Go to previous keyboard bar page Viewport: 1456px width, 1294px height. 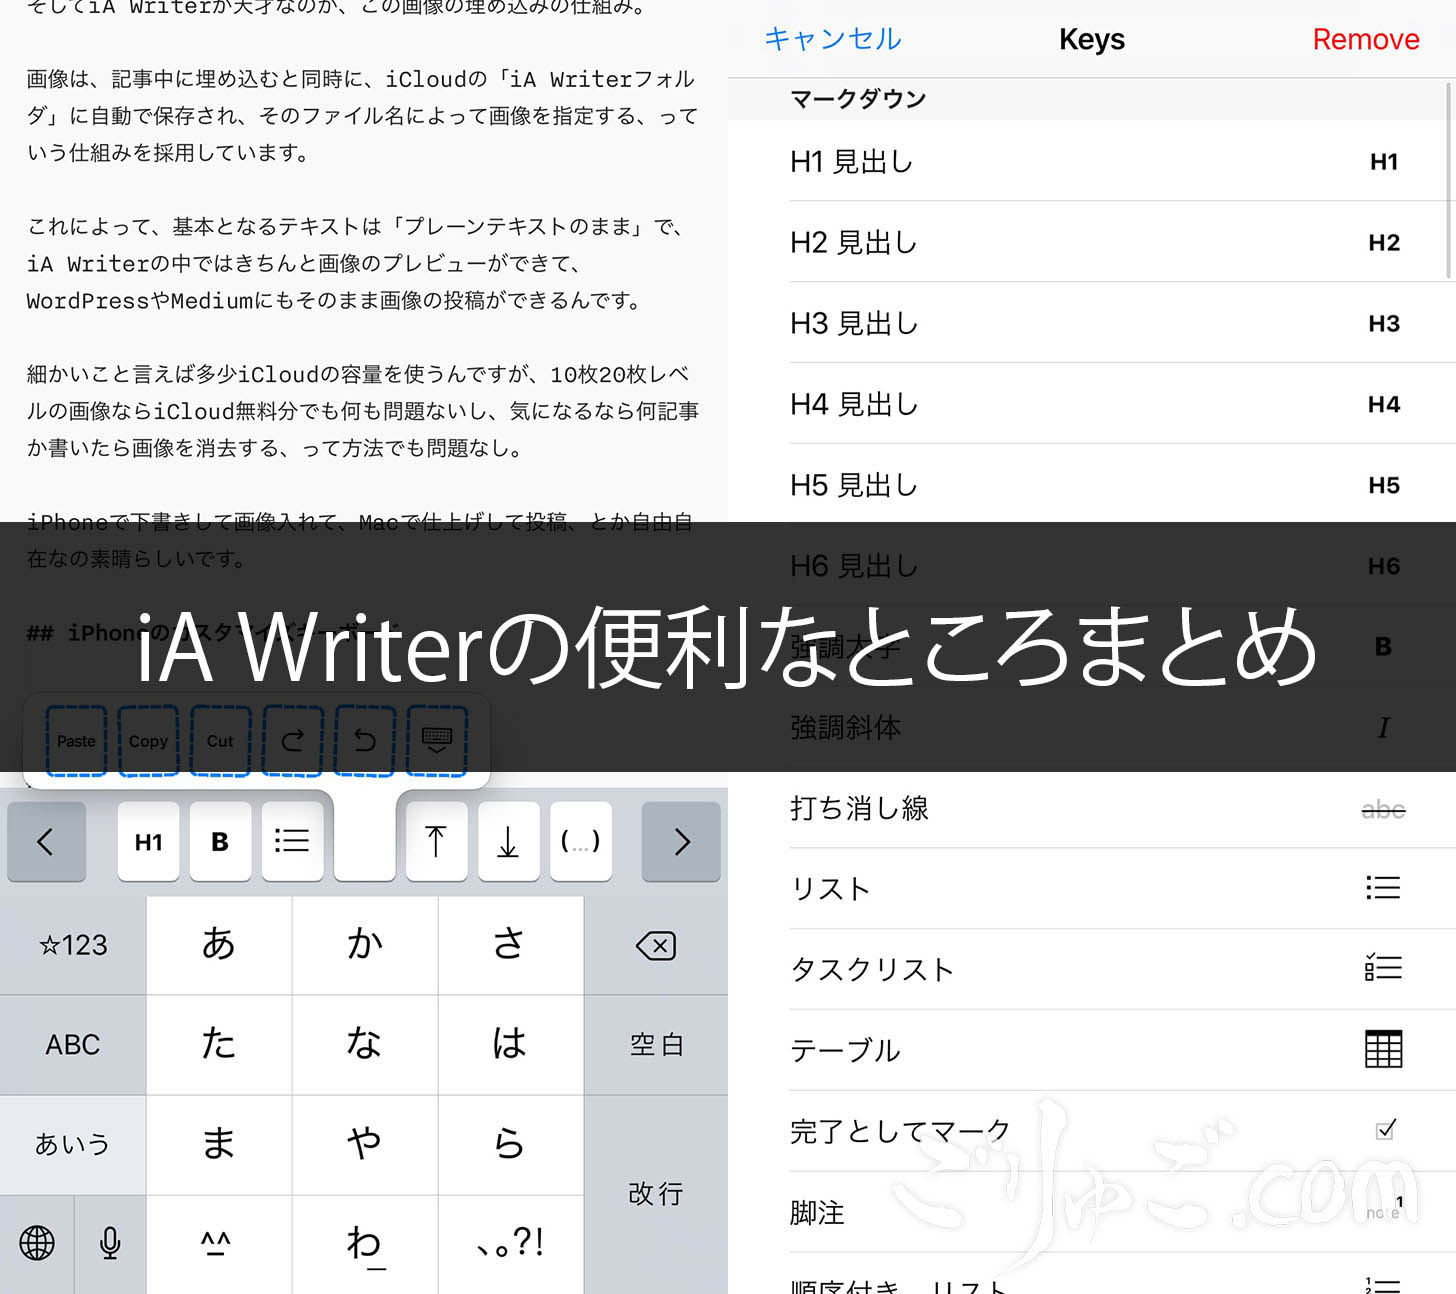pyautogui.click(x=46, y=842)
